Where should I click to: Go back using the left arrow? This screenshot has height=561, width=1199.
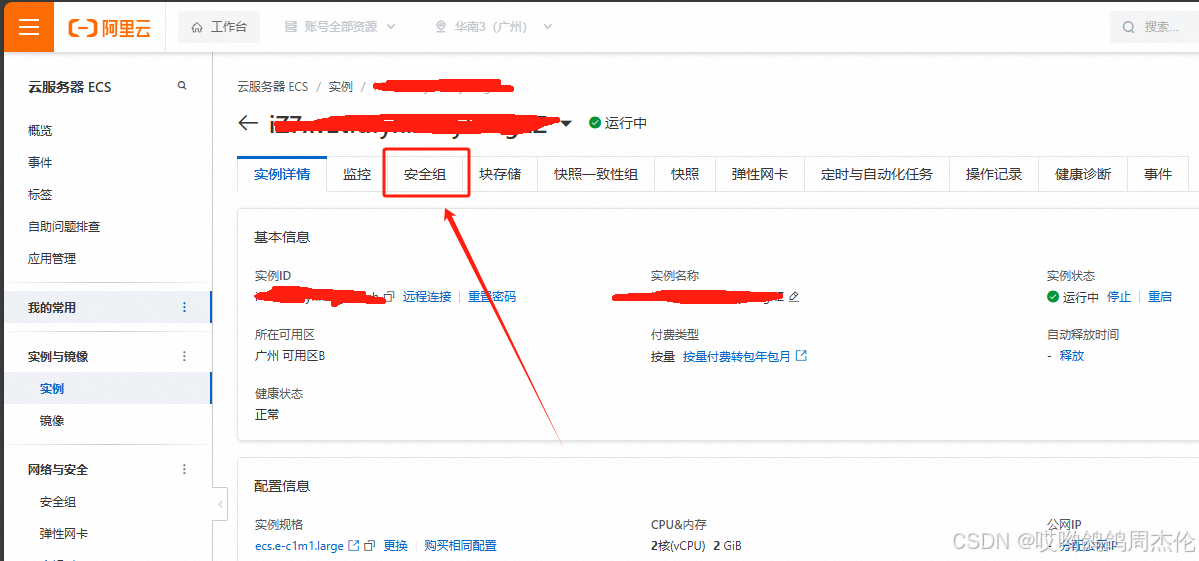coord(248,123)
